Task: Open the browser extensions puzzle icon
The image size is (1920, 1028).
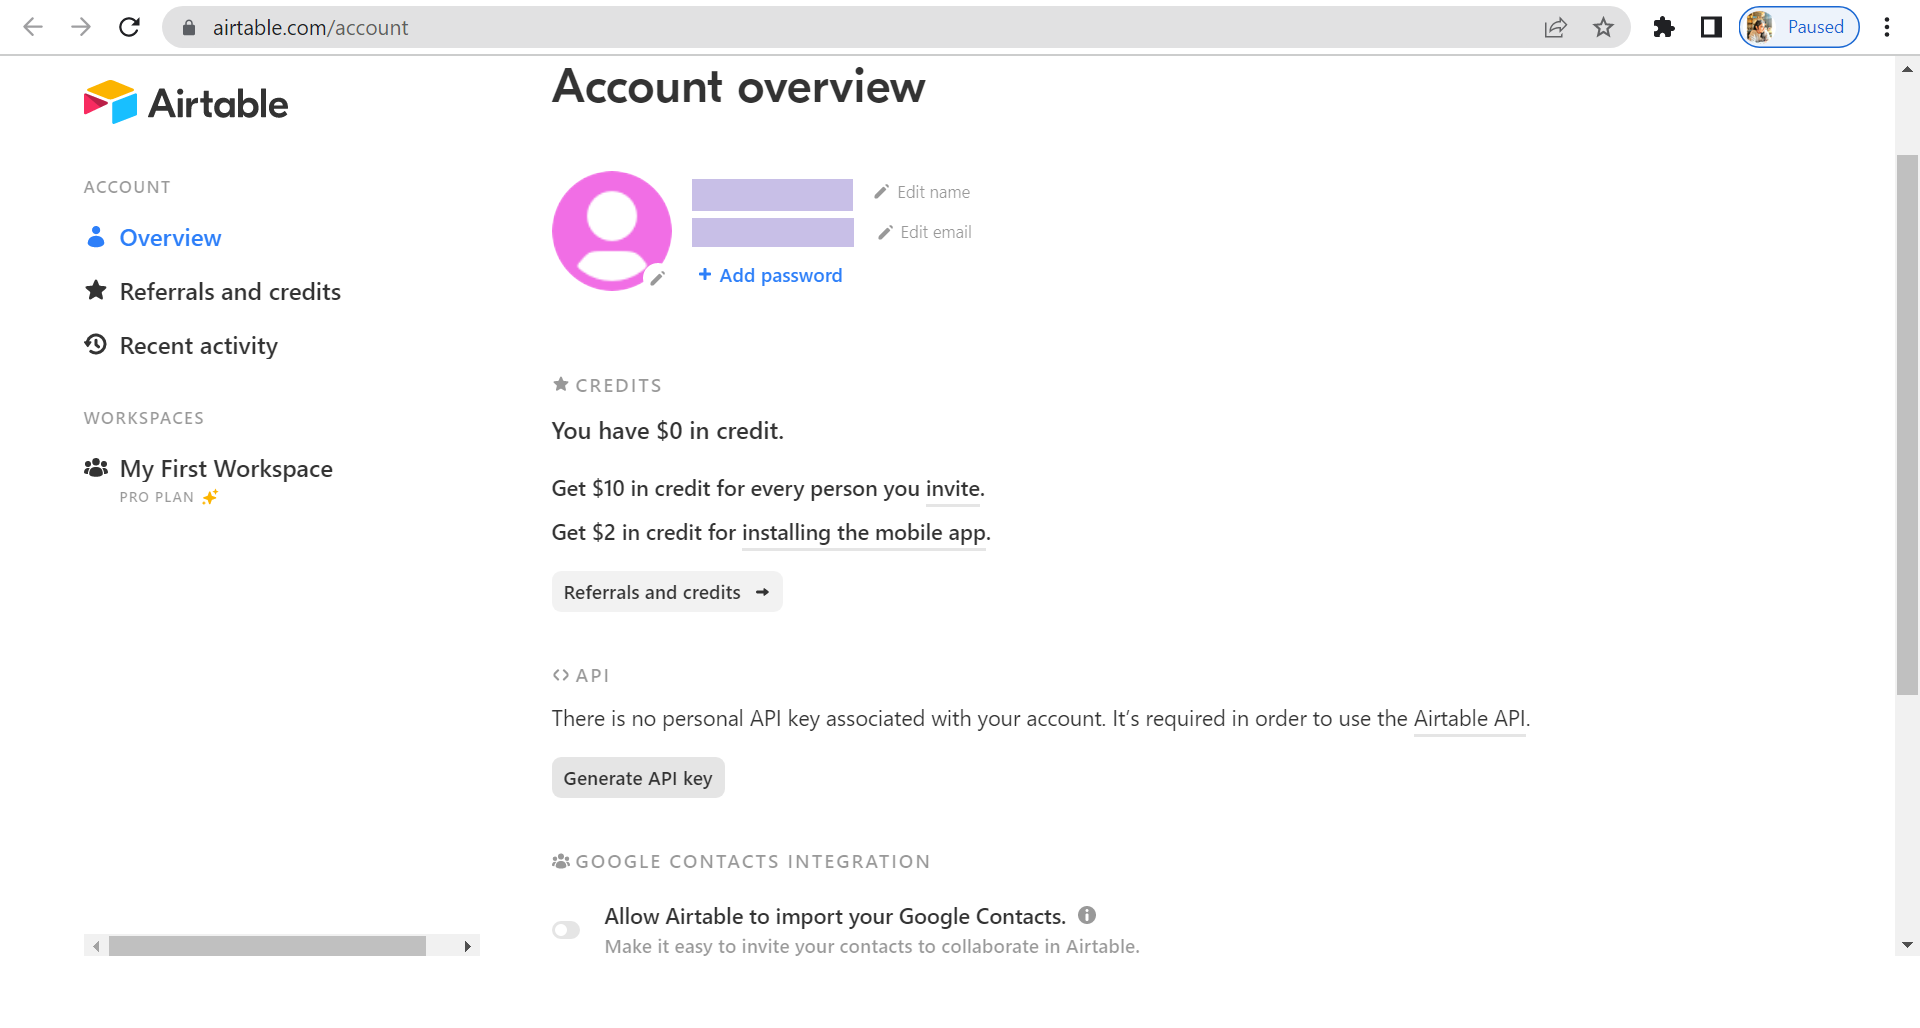Action: pyautogui.click(x=1663, y=27)
